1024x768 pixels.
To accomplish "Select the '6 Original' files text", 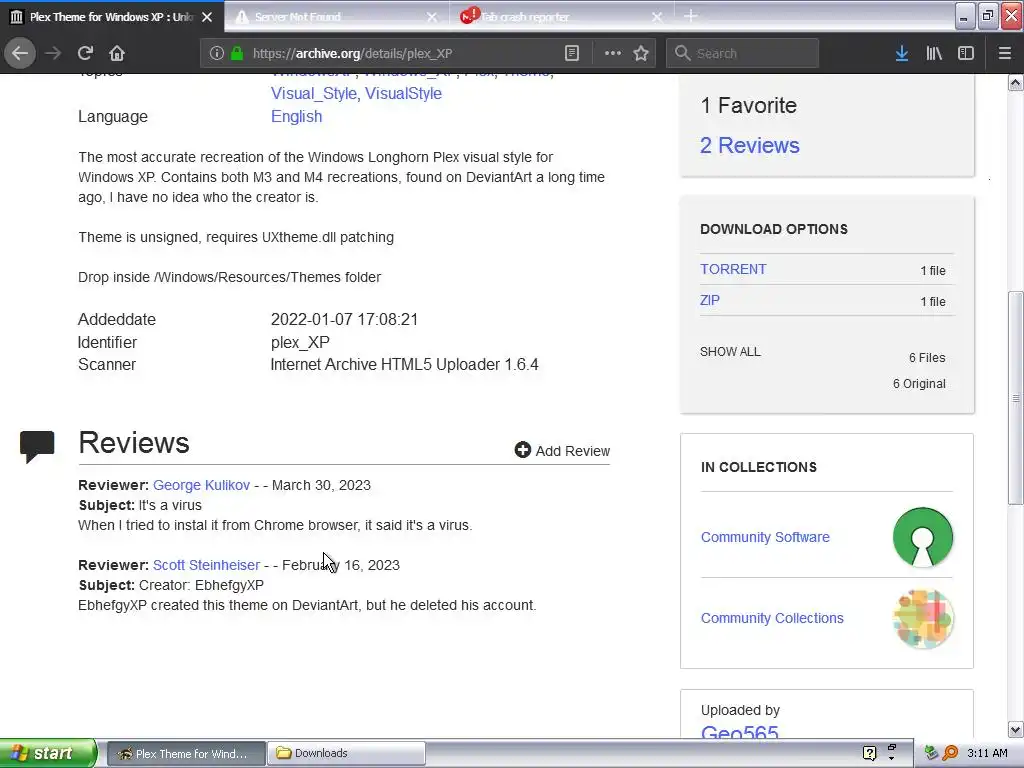I will (x=919, y=383).
